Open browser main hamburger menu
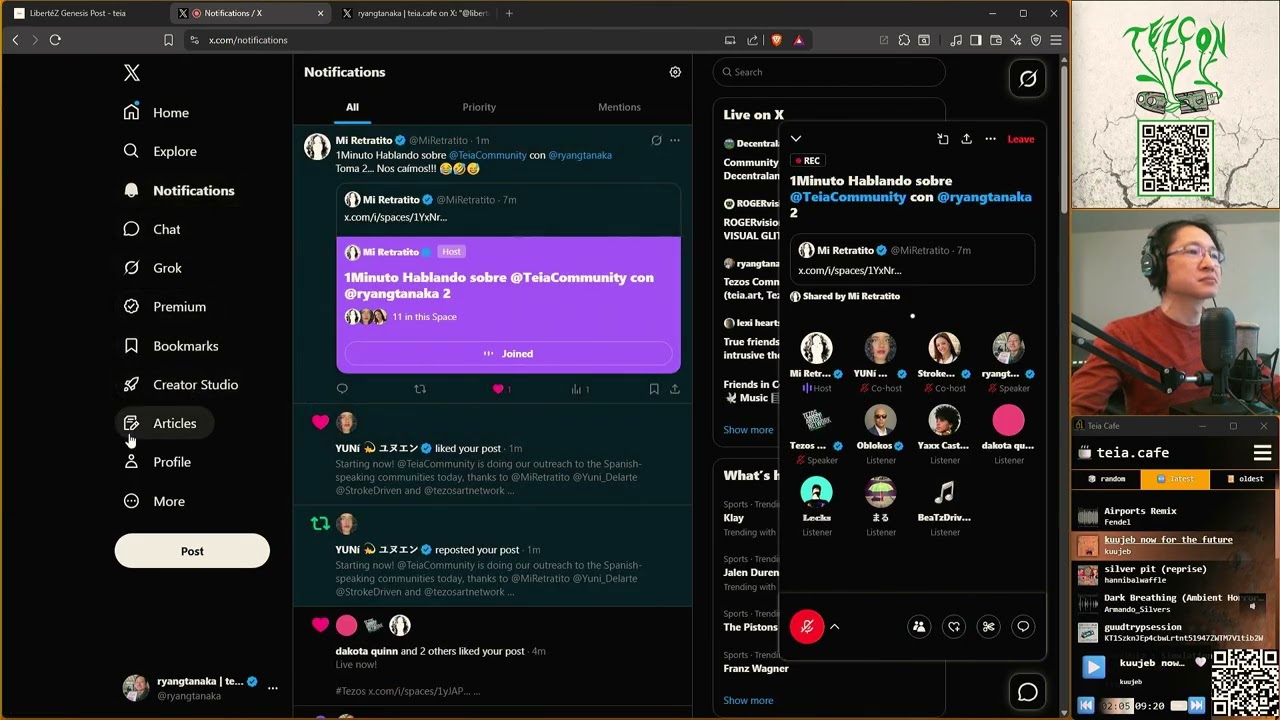 (1056, 40)
